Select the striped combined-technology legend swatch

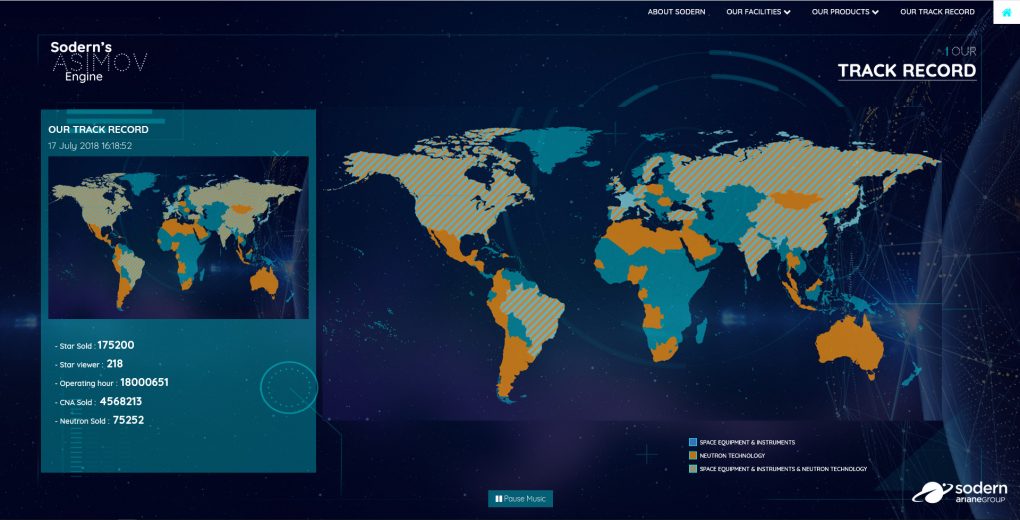click(x=693, y=468)
